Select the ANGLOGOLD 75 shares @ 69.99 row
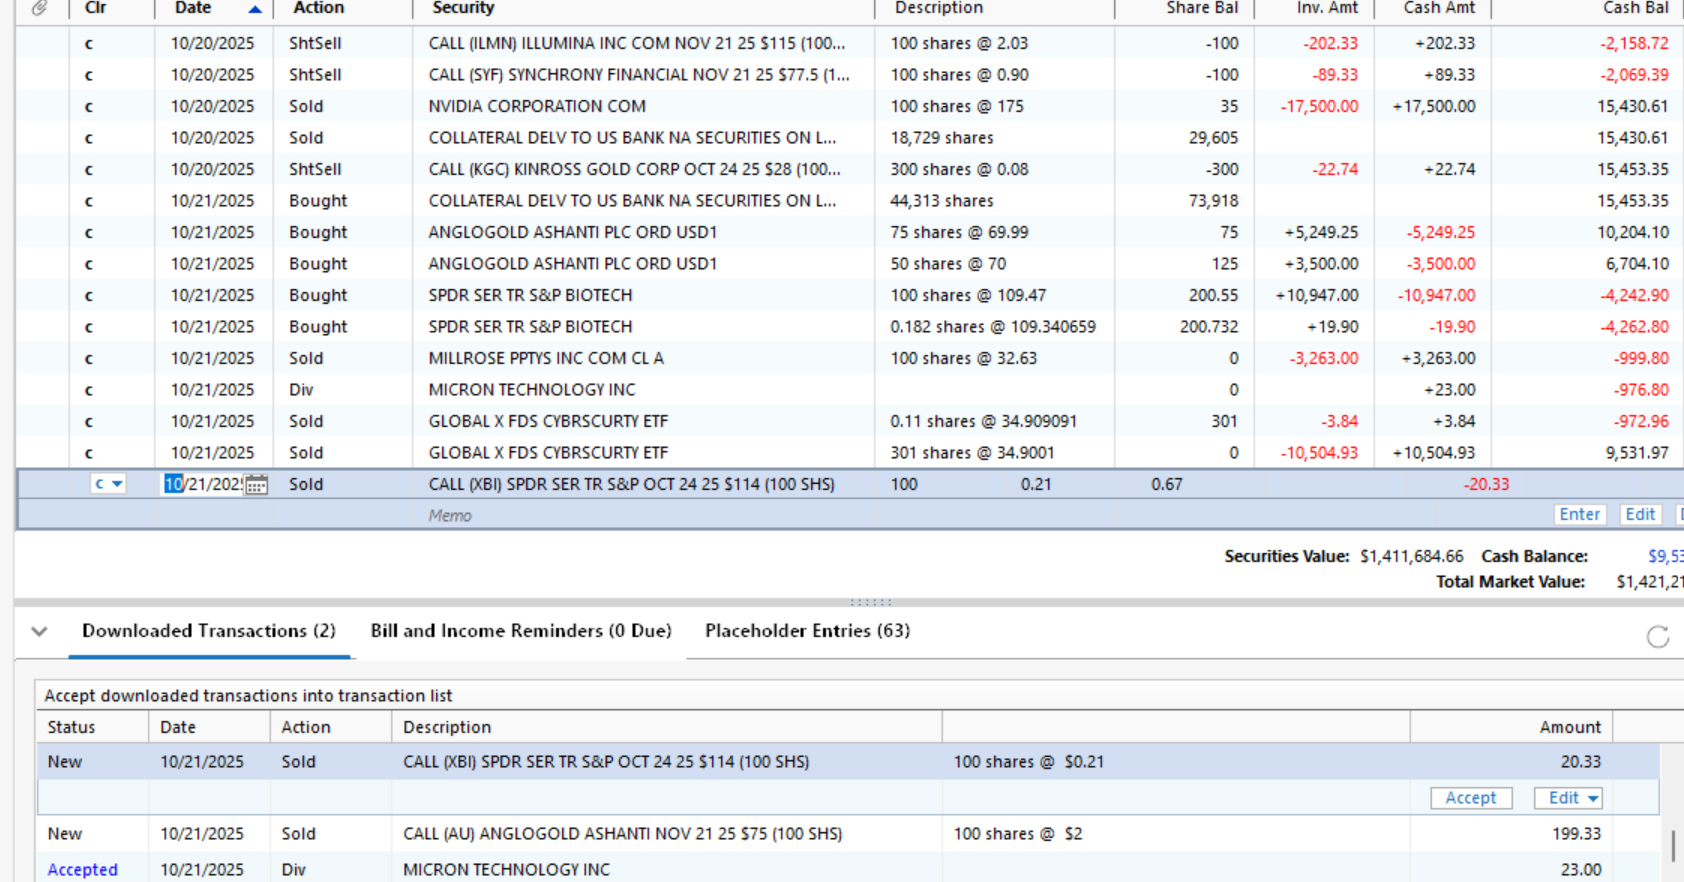 850,232
